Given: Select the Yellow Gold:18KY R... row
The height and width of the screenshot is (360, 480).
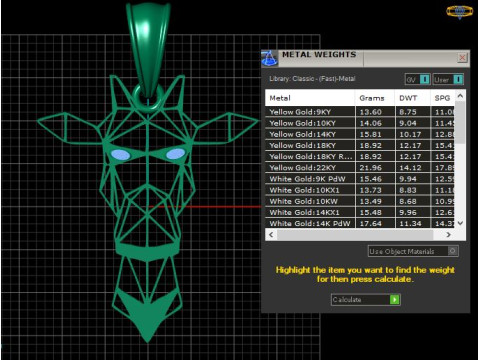Looking at the screenshot, I should point(360,156).
